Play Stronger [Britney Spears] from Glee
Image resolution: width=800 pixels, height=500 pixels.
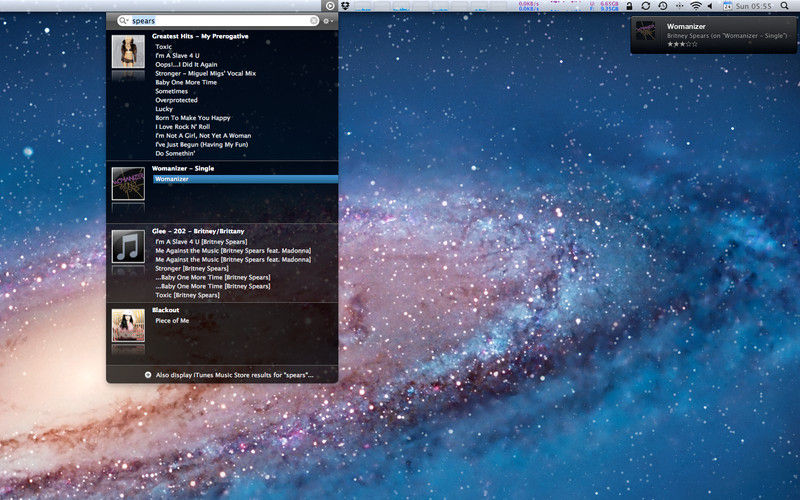[x=192, y=268]
